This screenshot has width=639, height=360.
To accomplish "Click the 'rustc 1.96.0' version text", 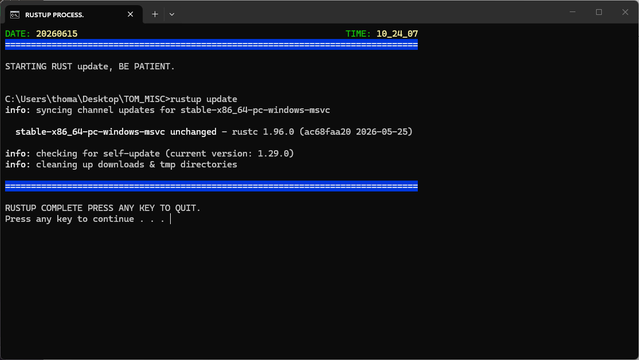I will click(x=263, y=132).
